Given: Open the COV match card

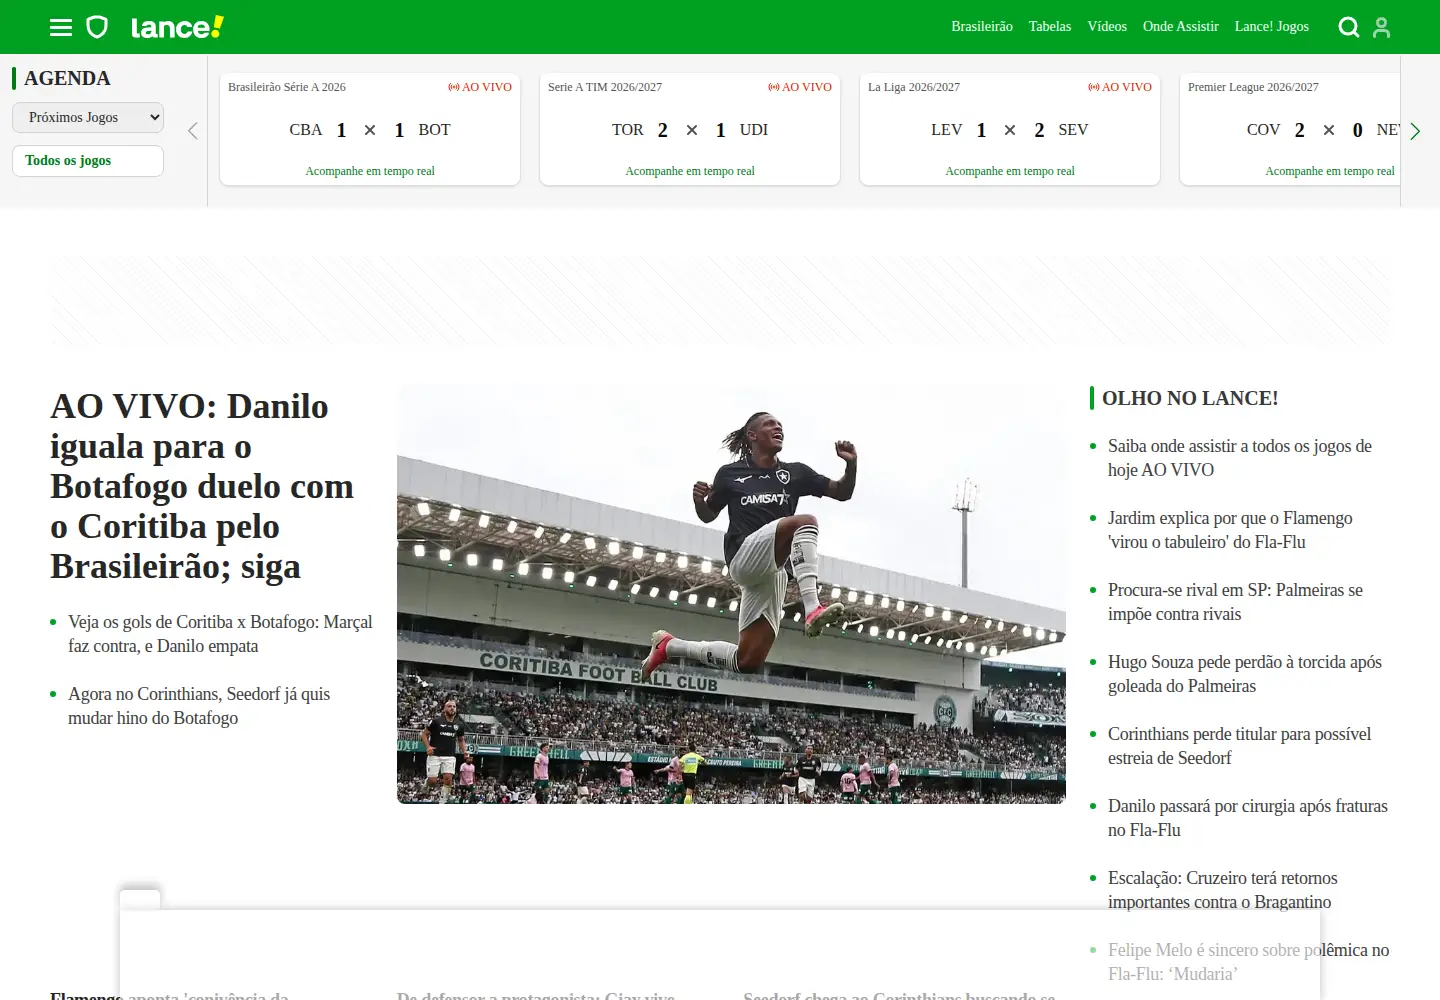Looking at the screenshot, I should [1290, 129].
